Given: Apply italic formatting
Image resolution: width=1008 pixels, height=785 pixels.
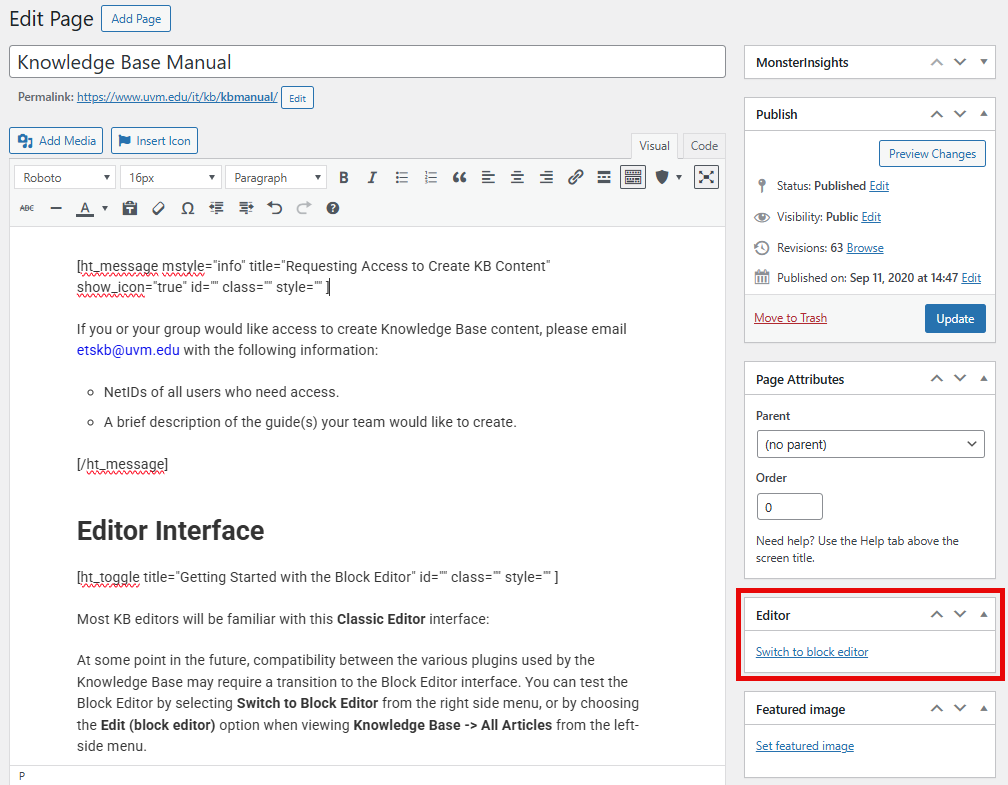Looking at the screenshot, I should tap(372, 177).
